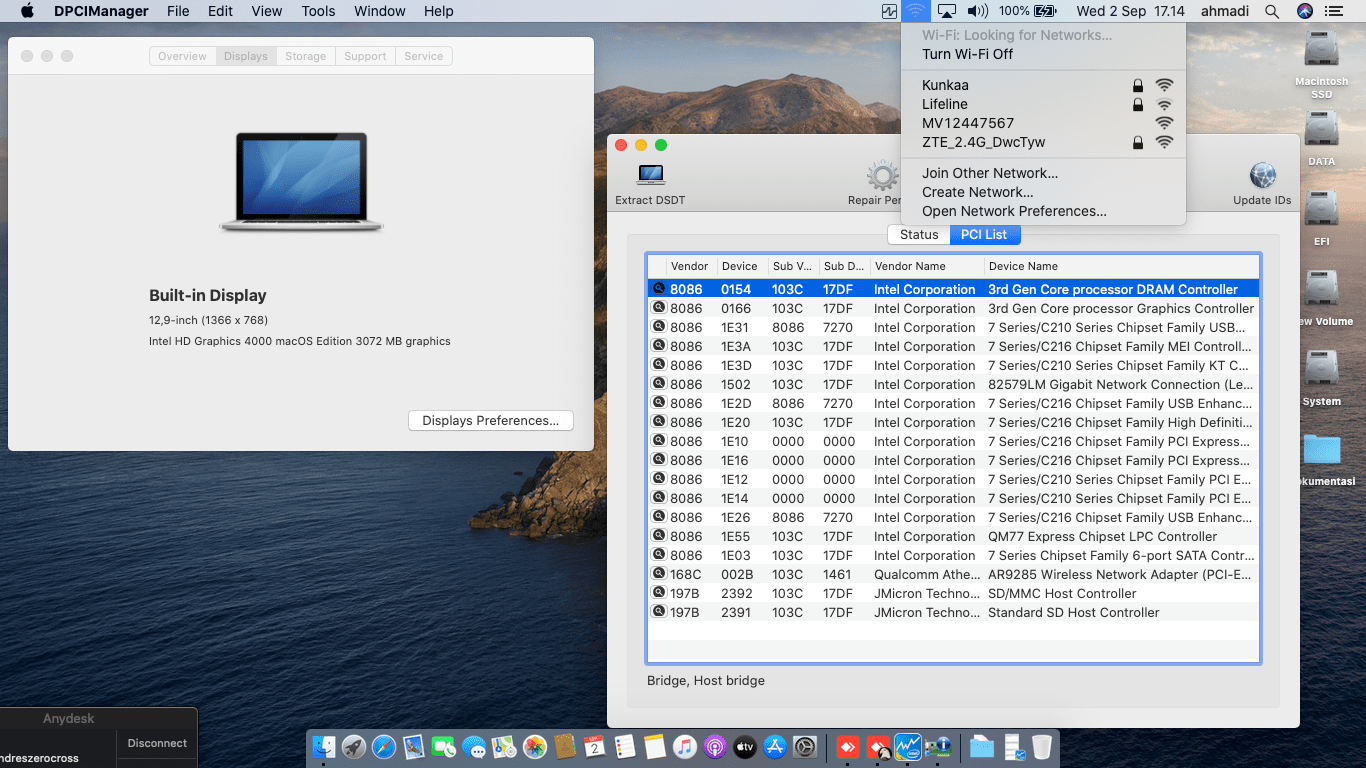Connect to the Lifeline network
The width and height of the screenshot is (1366, 768).
[1043, 104]
